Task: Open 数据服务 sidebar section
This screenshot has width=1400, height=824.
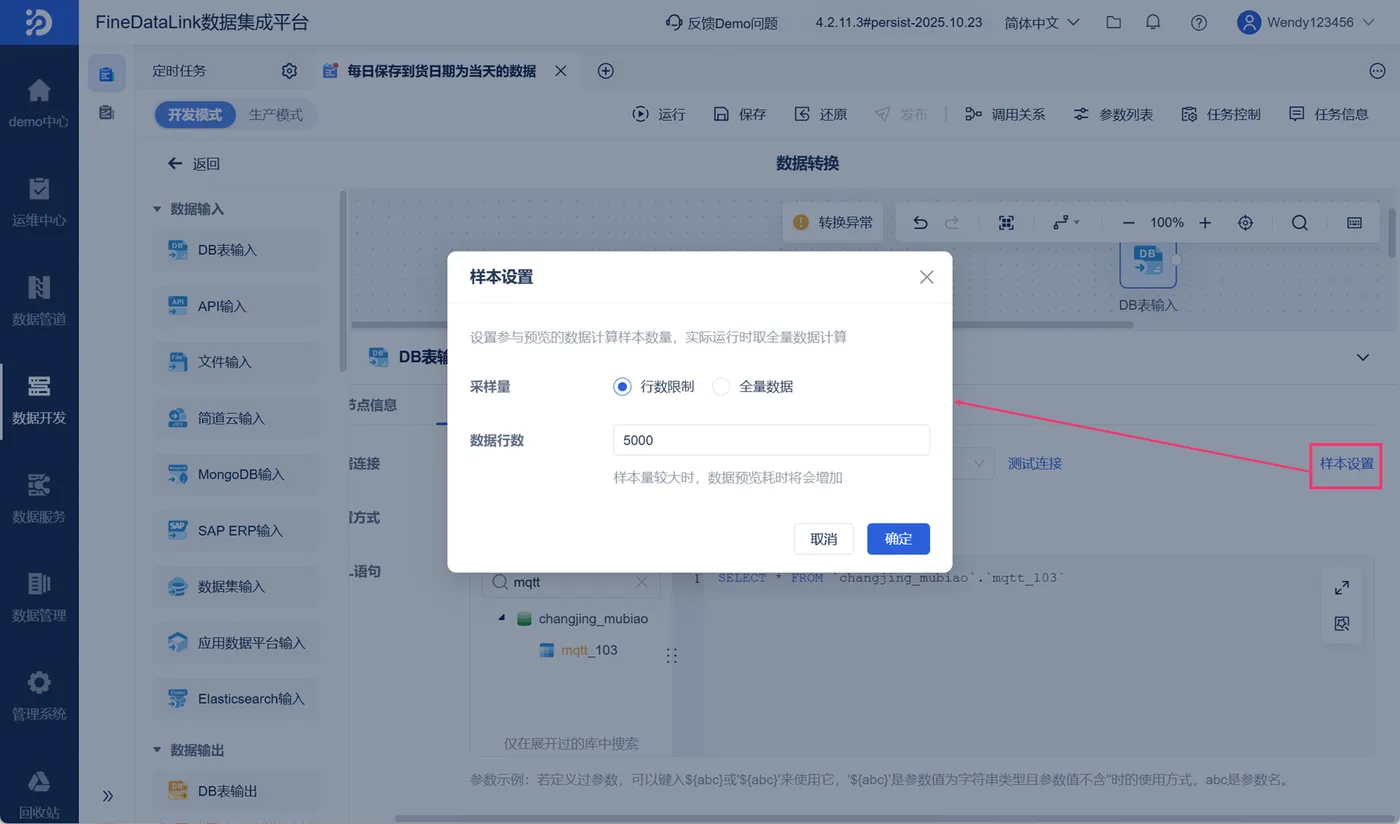Action: point(39,498)
